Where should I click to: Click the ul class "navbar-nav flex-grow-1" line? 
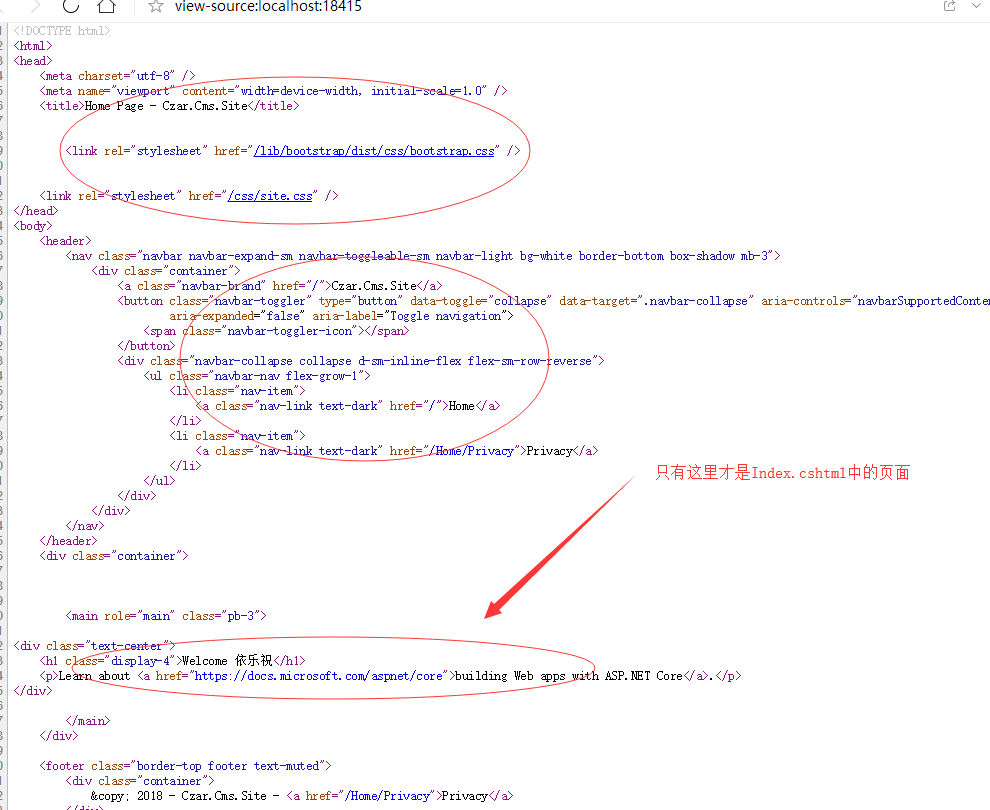(257, 376)
